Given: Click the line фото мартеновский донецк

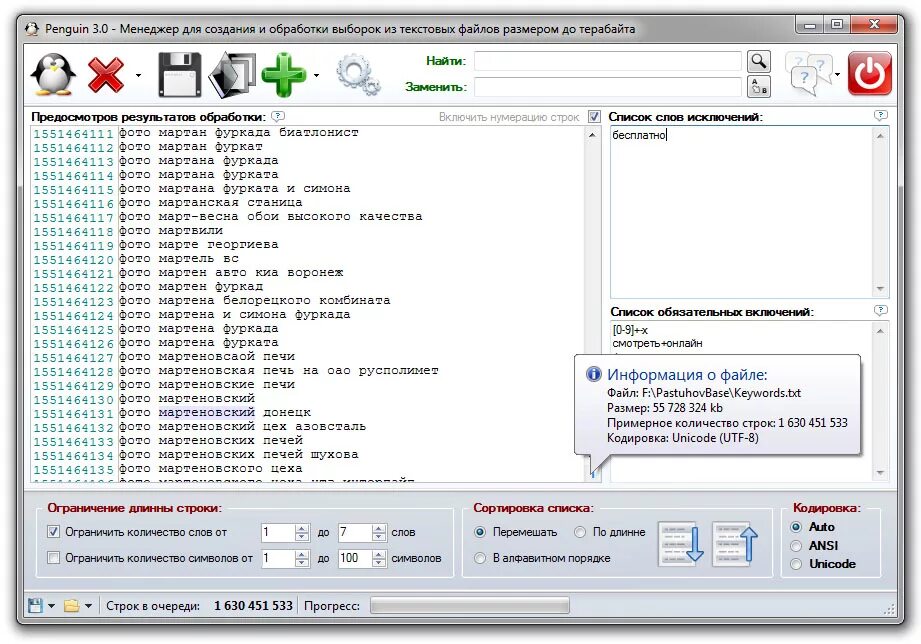Looking at the screenshot, I should (215, 413).
